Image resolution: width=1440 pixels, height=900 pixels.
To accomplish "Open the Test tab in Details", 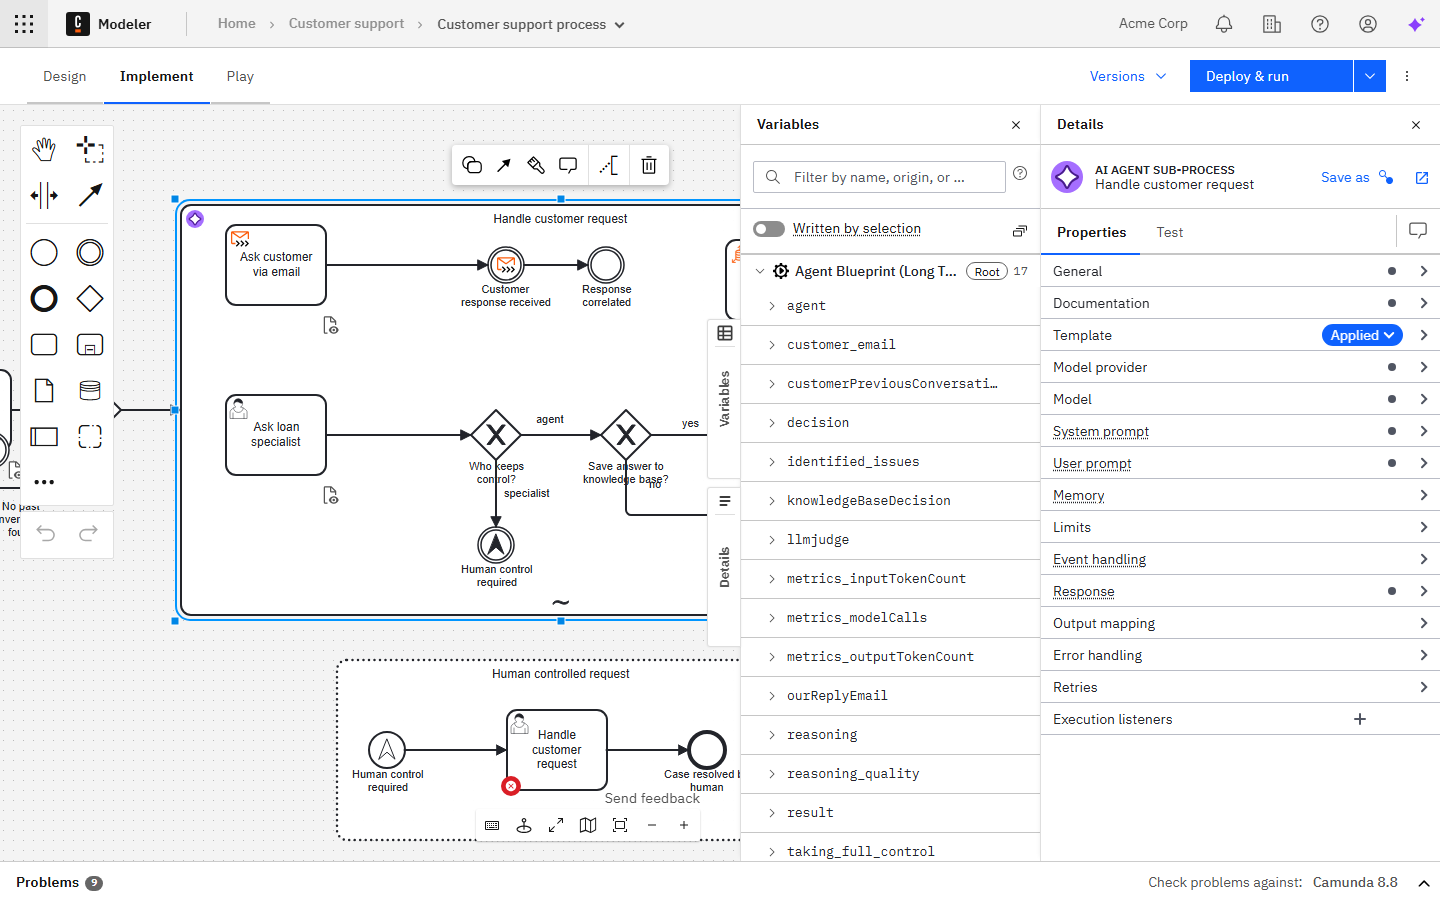I will [x=1169, y=232].
